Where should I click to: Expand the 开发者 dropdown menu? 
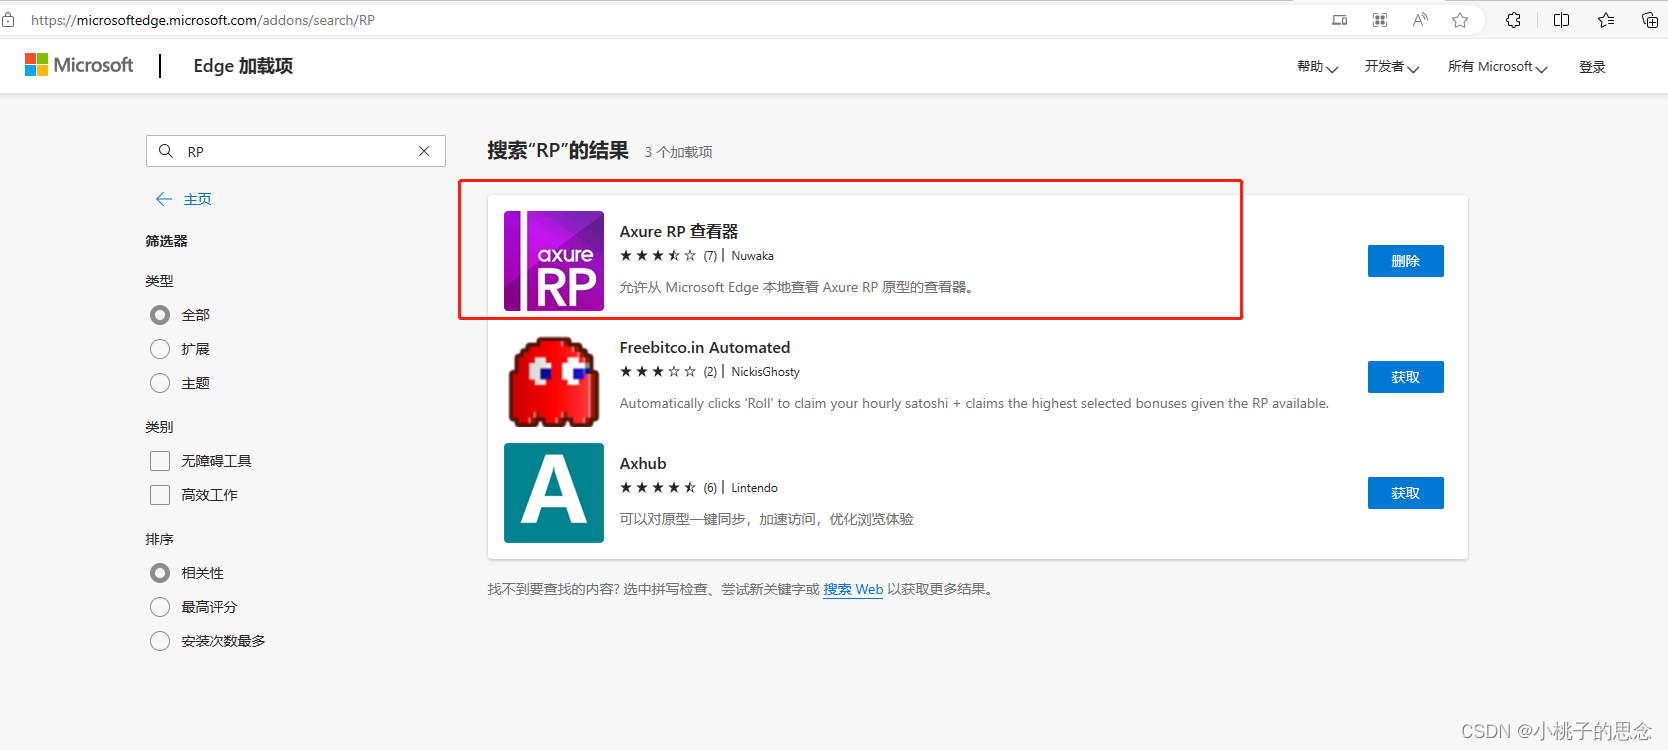pos(1392,67)
